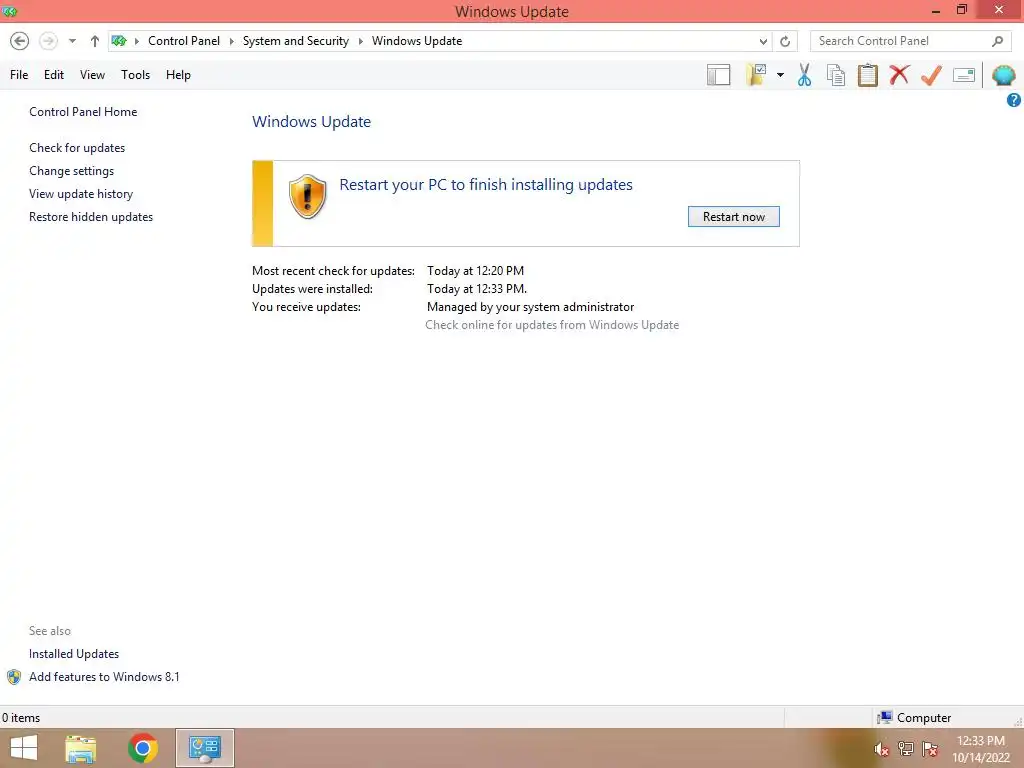Expand breadcrumb arrow after Control Panel
The image size is (1024, 768).
click(231, 41)
